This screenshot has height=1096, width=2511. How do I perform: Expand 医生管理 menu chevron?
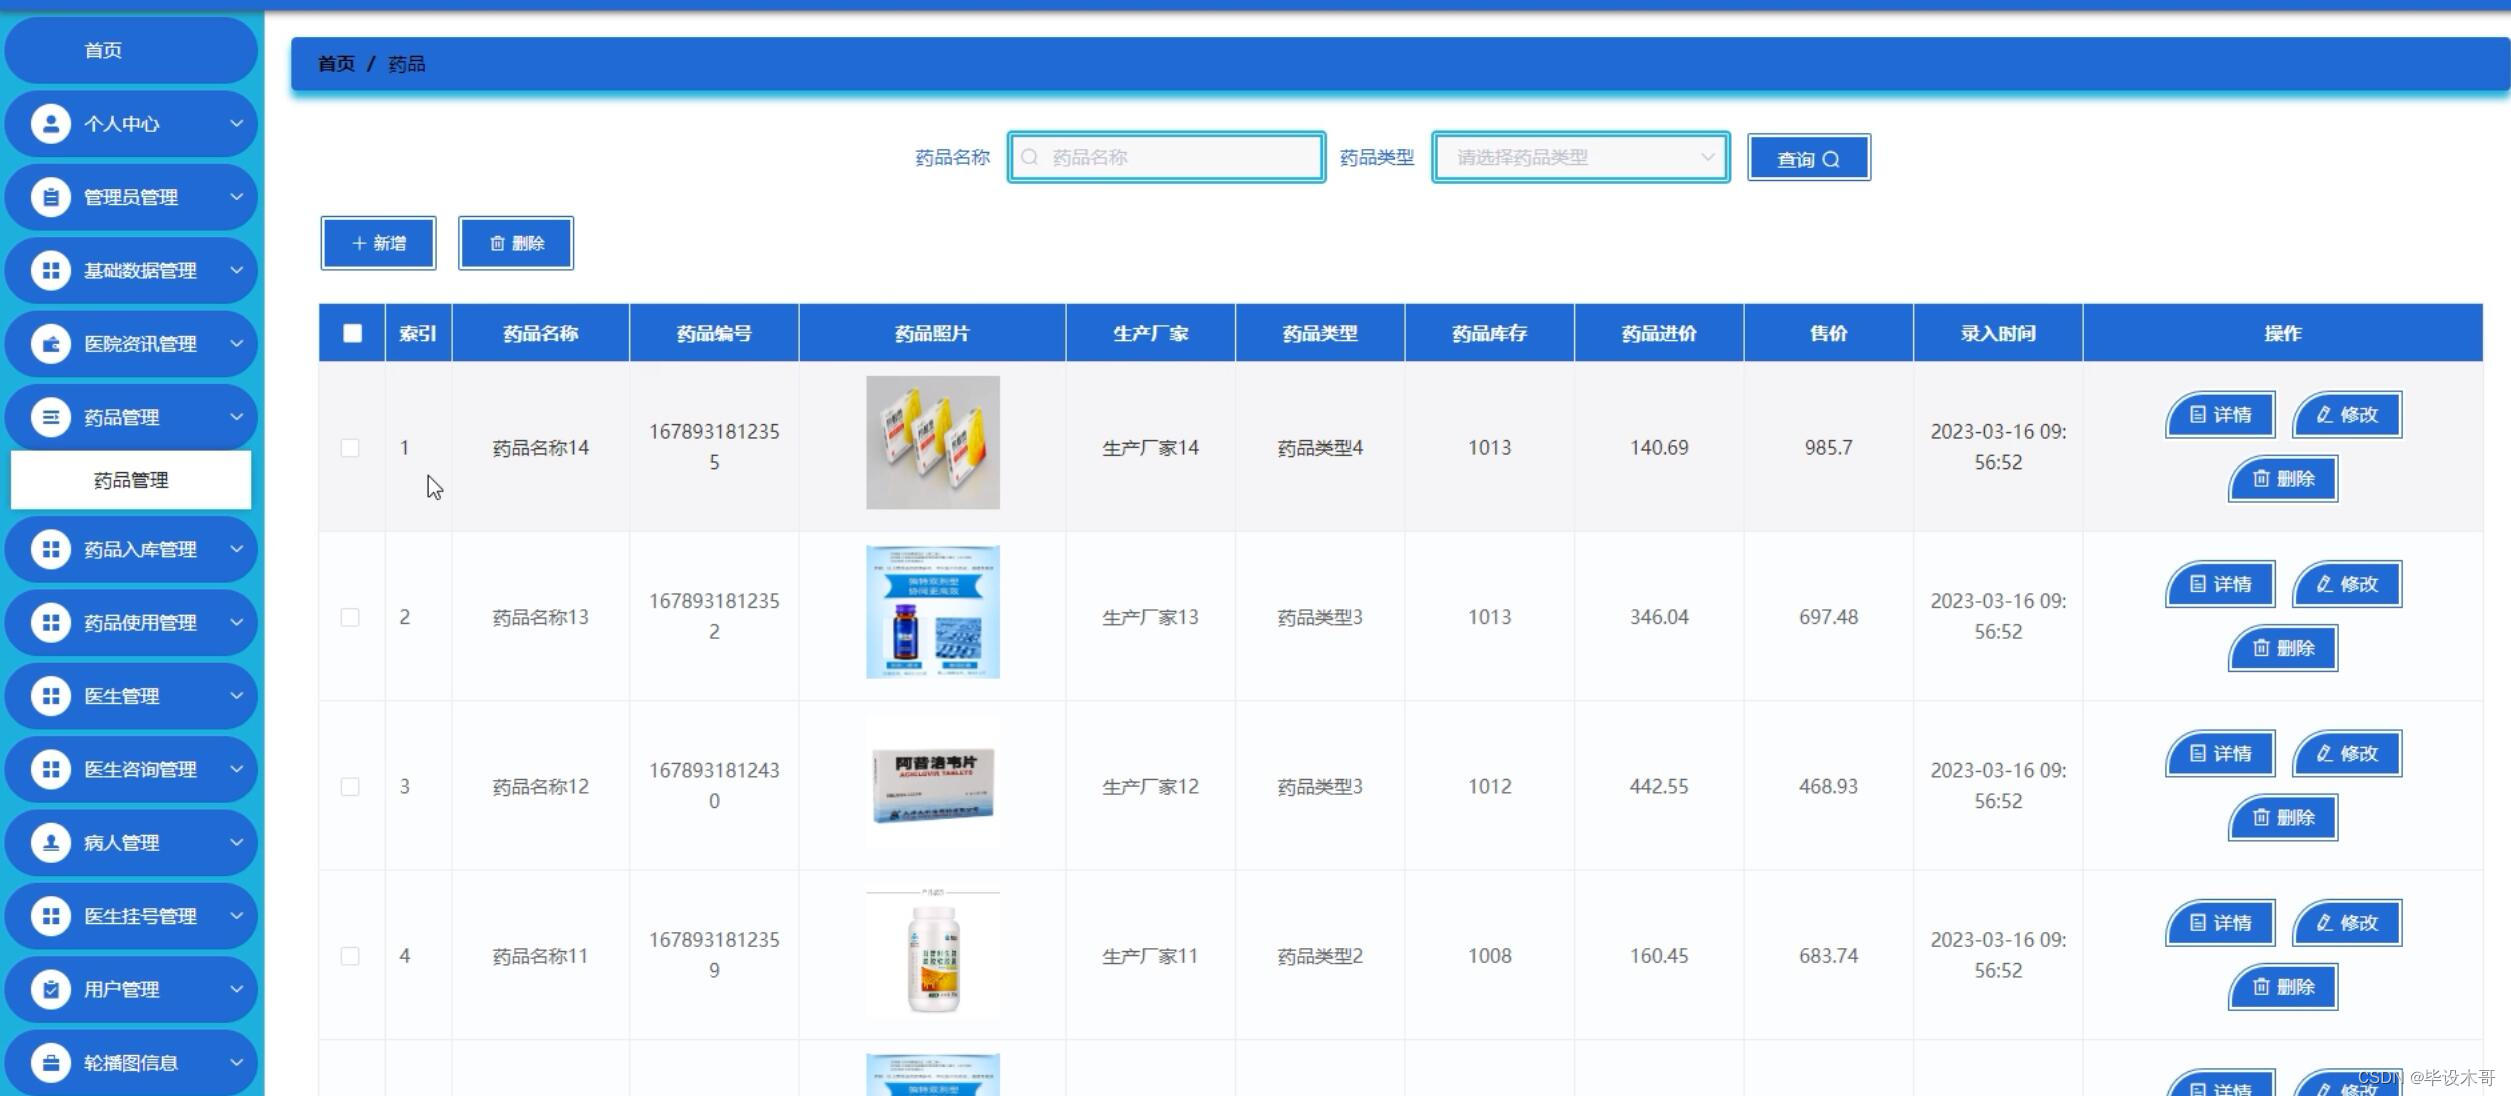coord(237,696)
